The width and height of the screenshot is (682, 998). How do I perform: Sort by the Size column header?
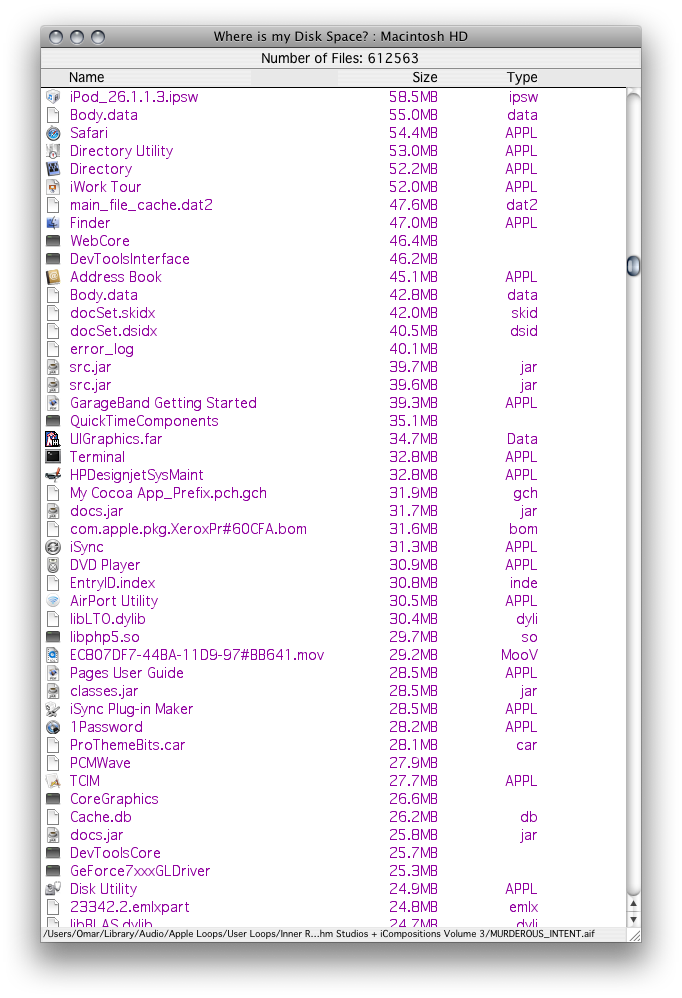(424, 78)
